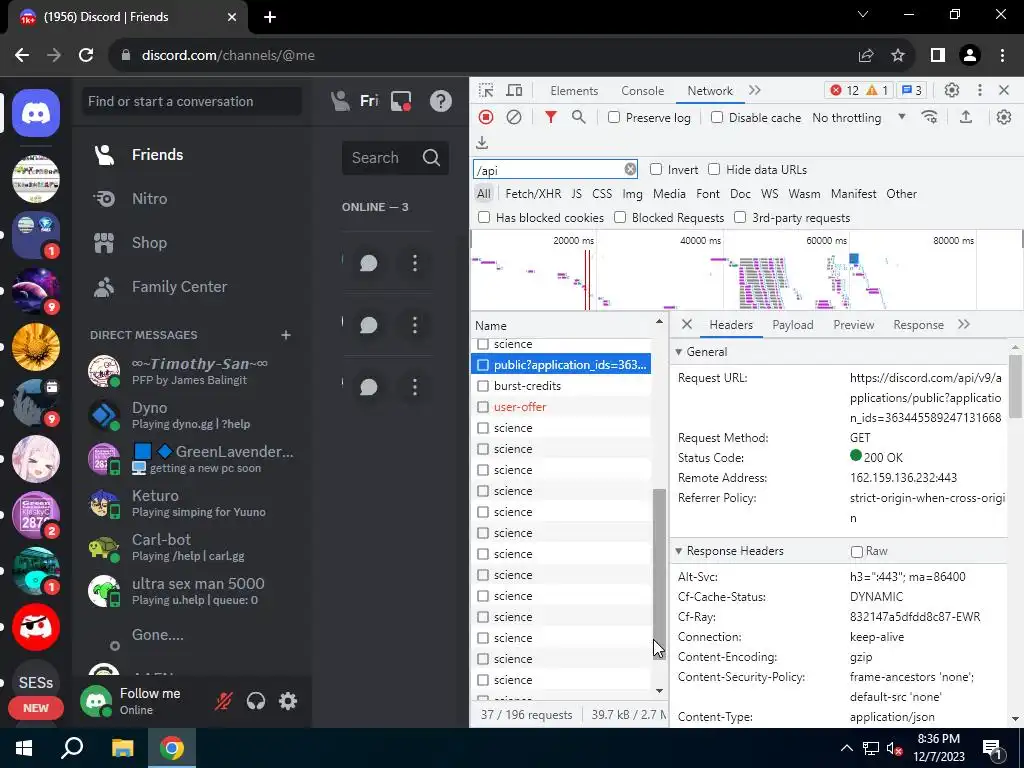The image size is (1024, 768).
Task: Check Has blocked cookies
Action: pos(484,217)
